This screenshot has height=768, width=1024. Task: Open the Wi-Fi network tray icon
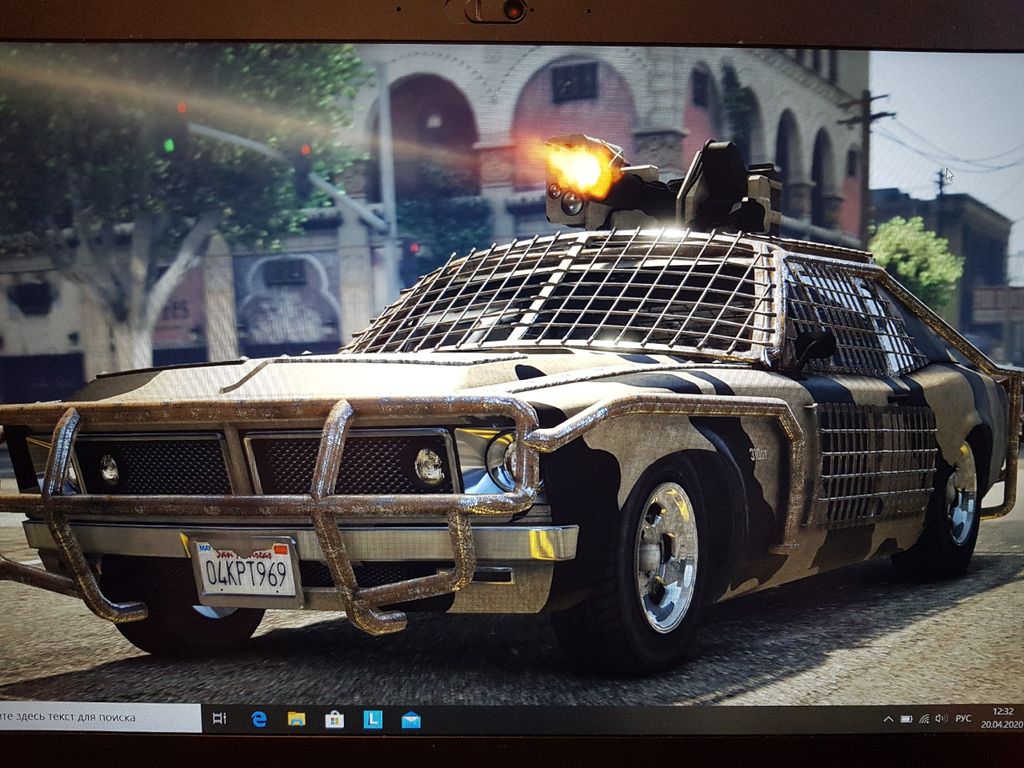(924, 718)
